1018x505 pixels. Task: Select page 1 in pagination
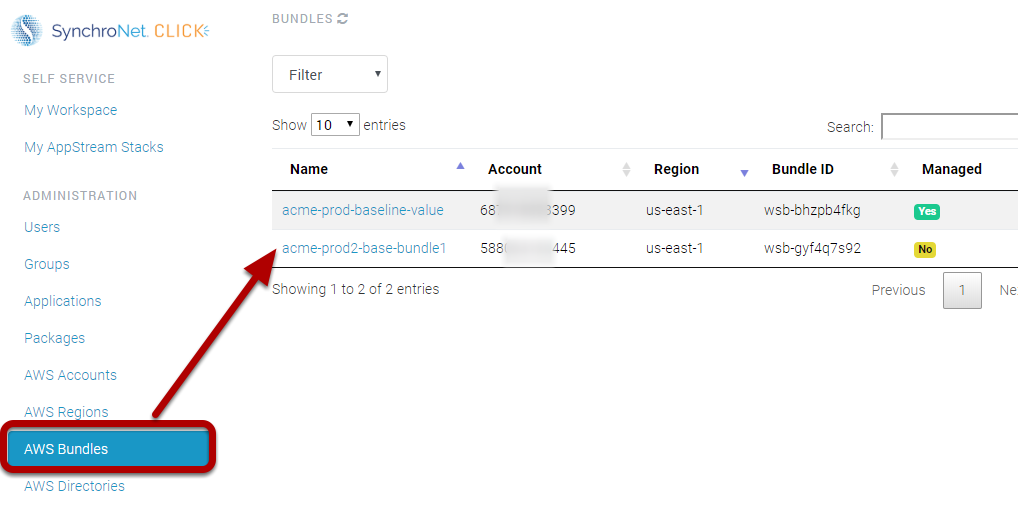click(x=962, y=290)
